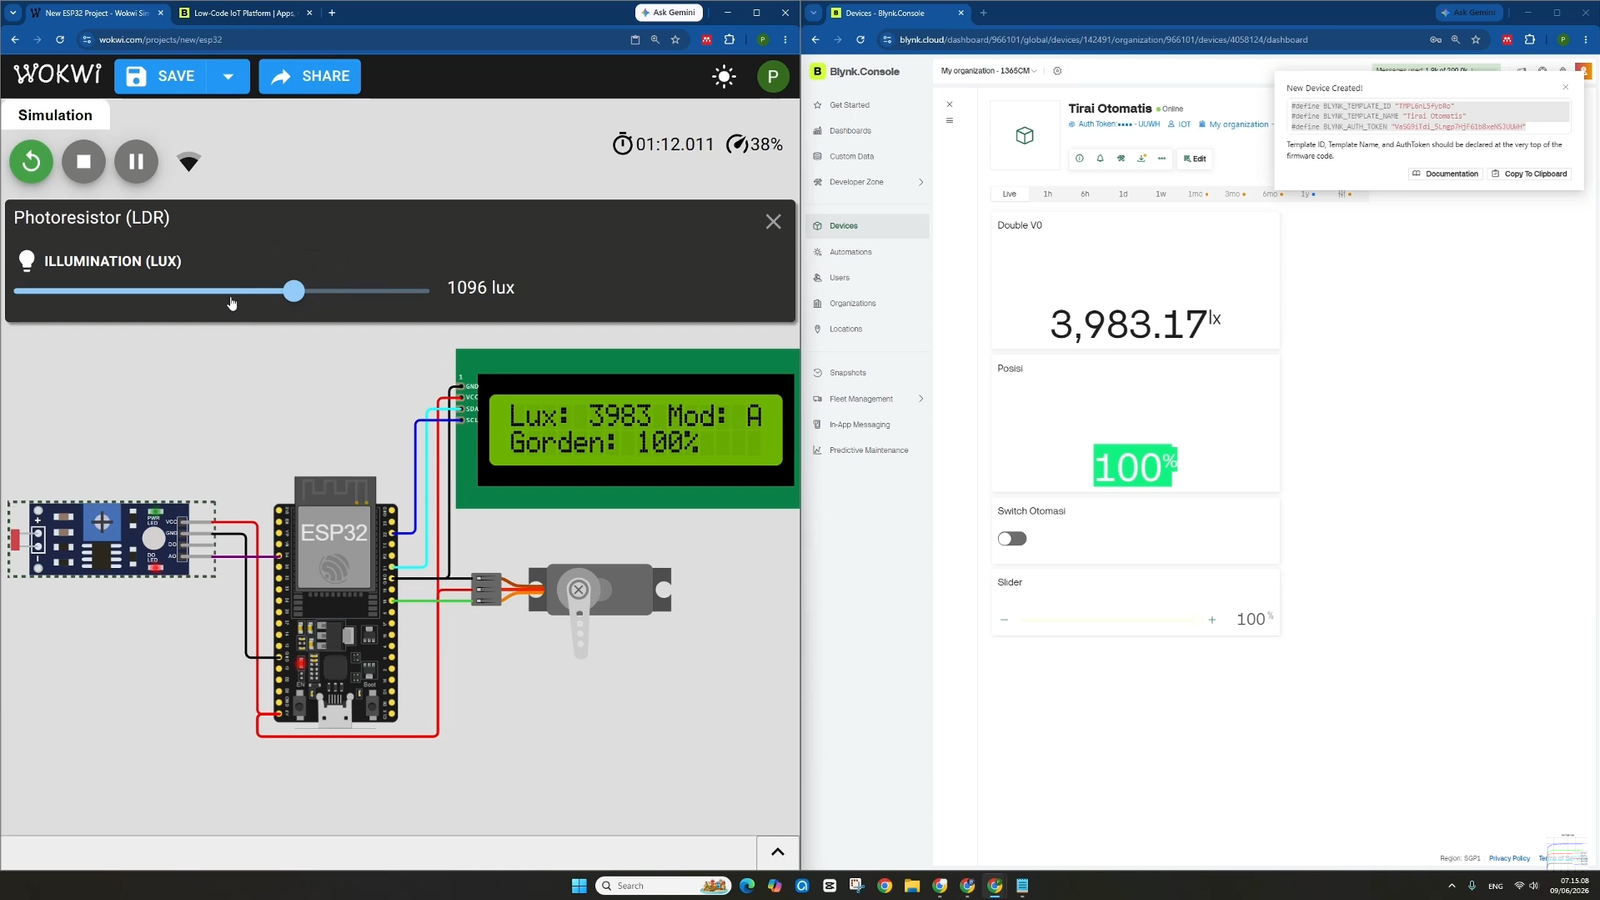1600x900 pixels.
Task: Click the Users sidebar icon
Action: click(817, 278)
